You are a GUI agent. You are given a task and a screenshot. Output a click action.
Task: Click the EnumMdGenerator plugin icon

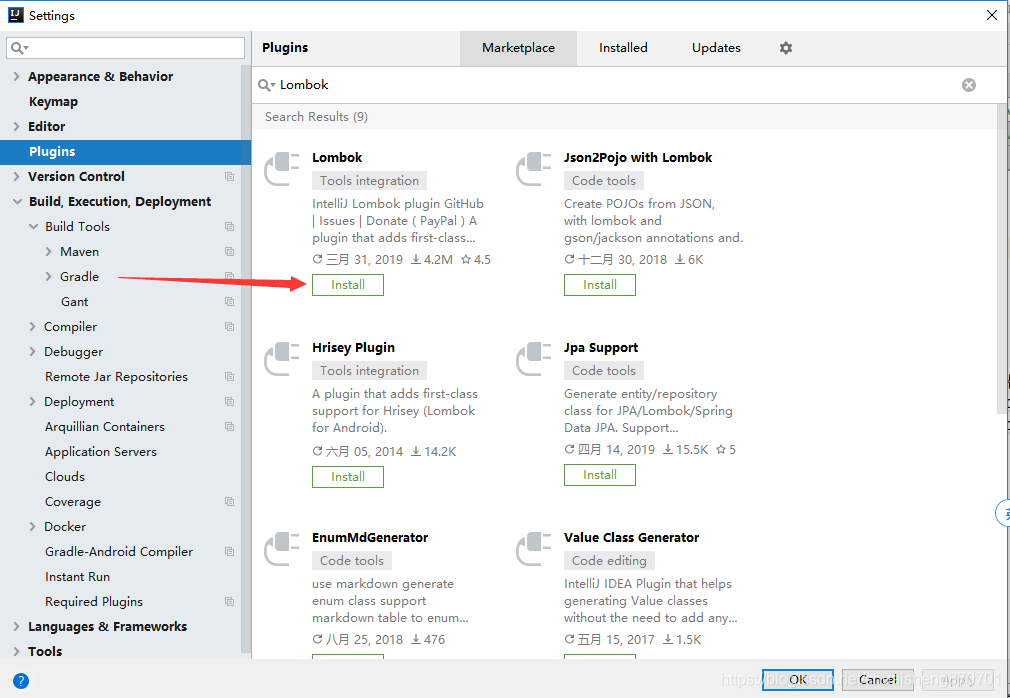click(x=282, y=549)
